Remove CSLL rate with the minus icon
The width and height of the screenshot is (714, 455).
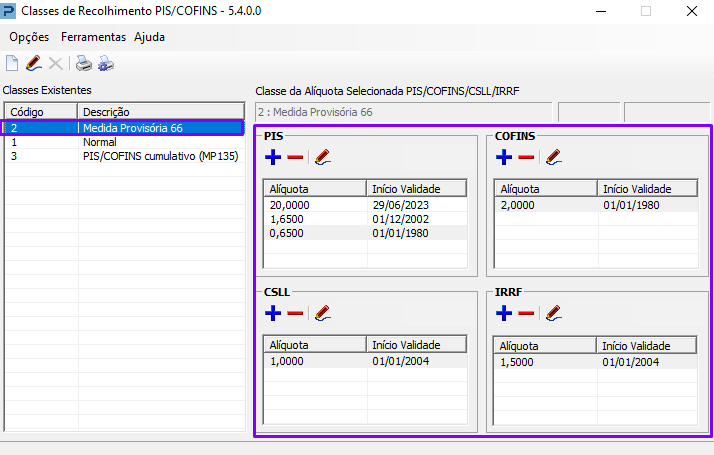click(x=295, y=313)
